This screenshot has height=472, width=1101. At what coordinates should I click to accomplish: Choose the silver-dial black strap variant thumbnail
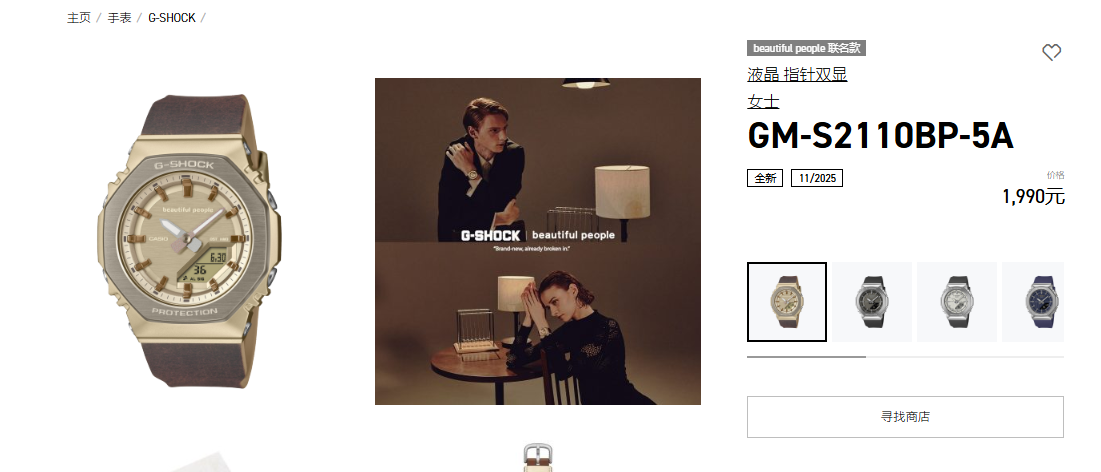click(x=956, y=302)
